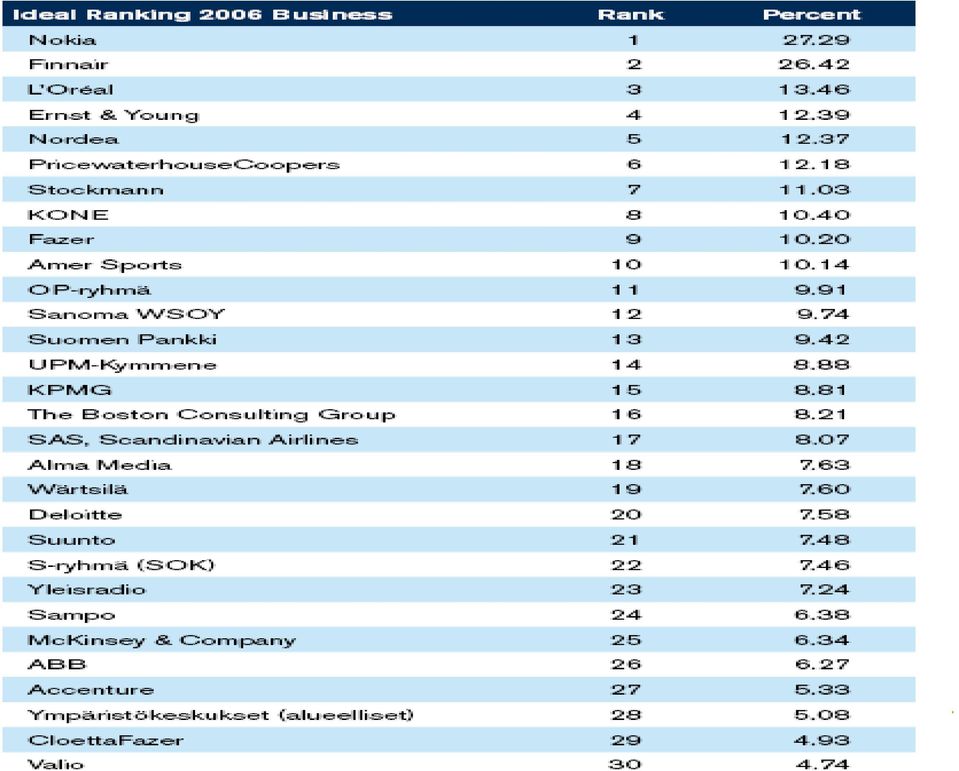Select Valio in the ranking
The image size is (959, 771).
pyautogui.click(x=56, y=764)
